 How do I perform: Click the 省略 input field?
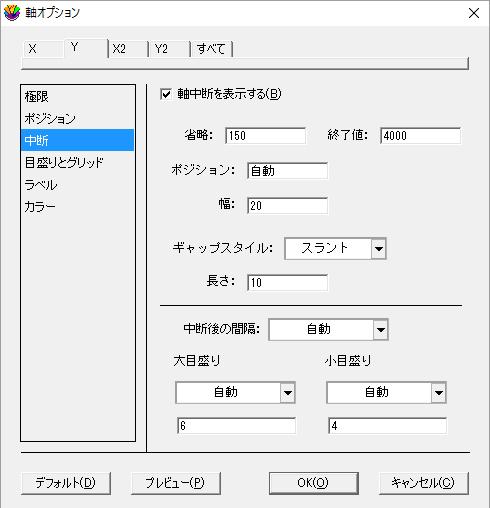point(266,136)
